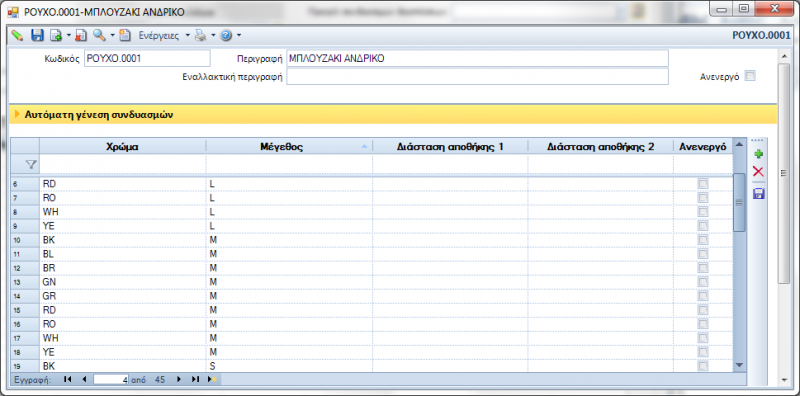
Task: Go to previous record in navigator
Action: click(84, 379)
